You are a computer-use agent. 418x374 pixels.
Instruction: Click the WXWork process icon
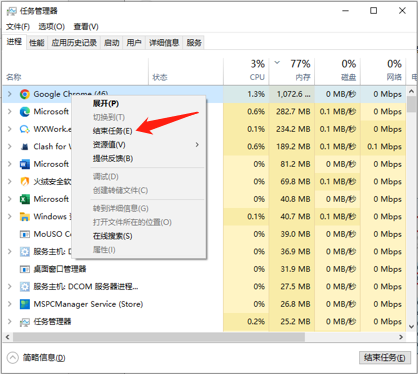pos(25,129)
